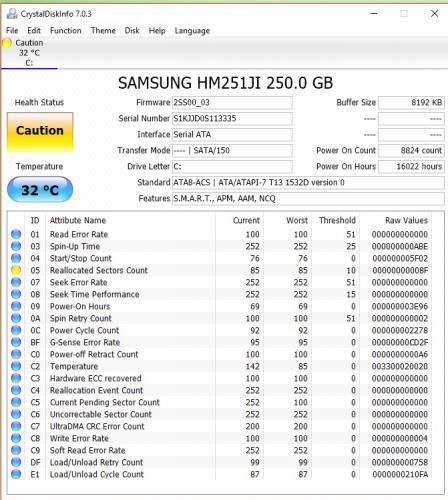Click the blue status icon for Read Error Rate
The image size is (448, 500).
pyautogui.click(x=16, y=234)
